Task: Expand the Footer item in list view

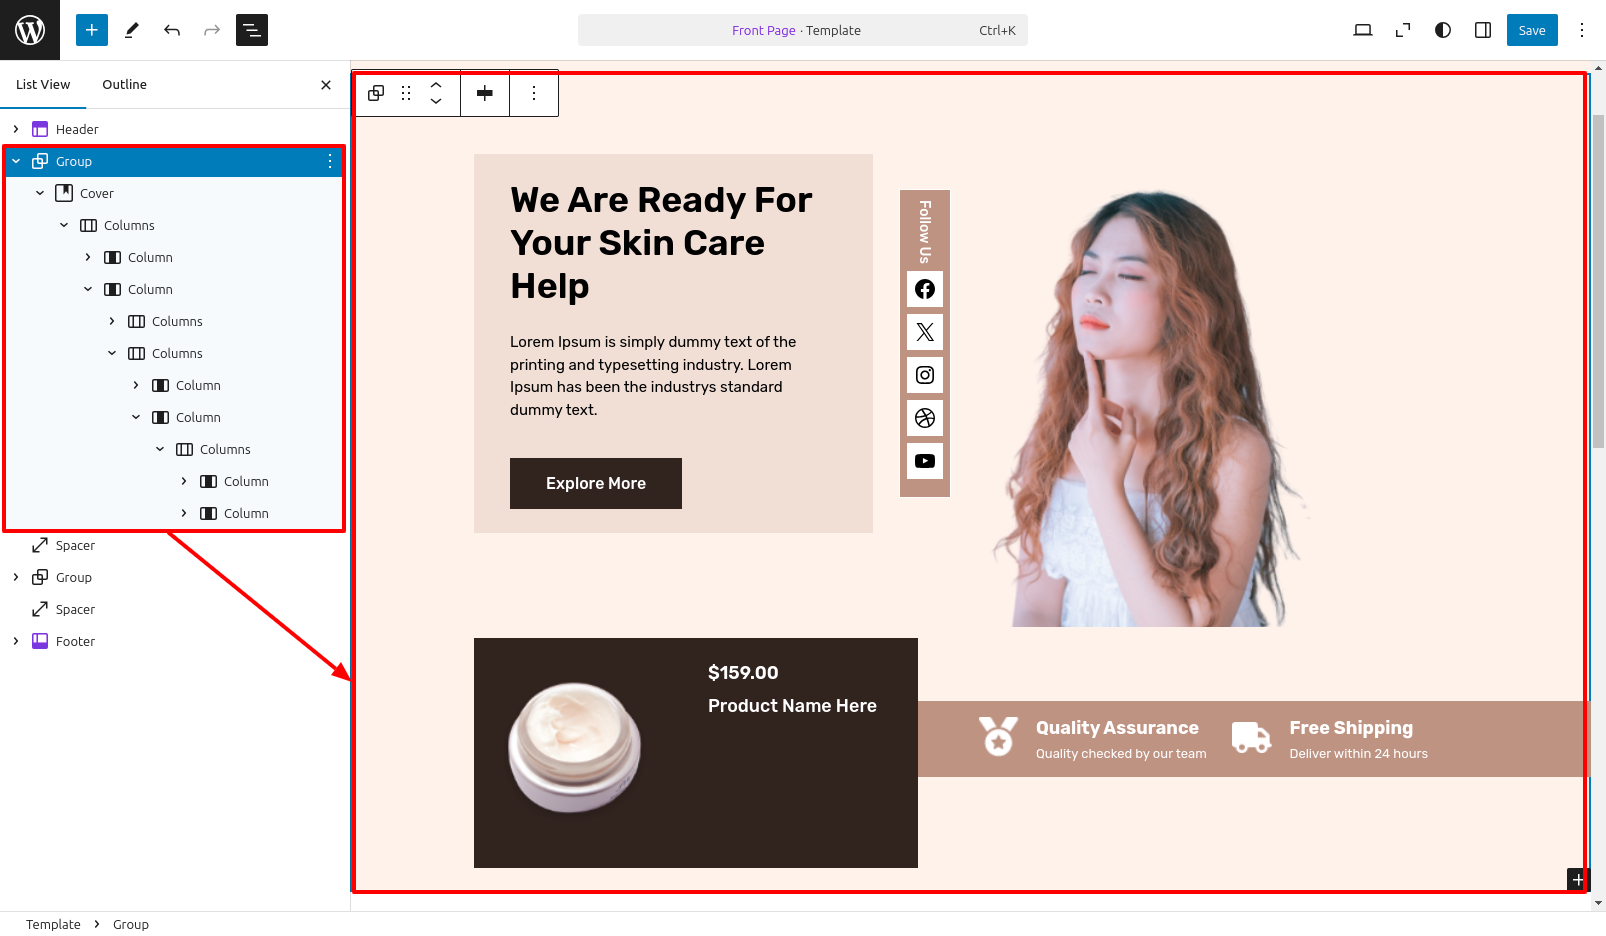Action: coord(16,641)
